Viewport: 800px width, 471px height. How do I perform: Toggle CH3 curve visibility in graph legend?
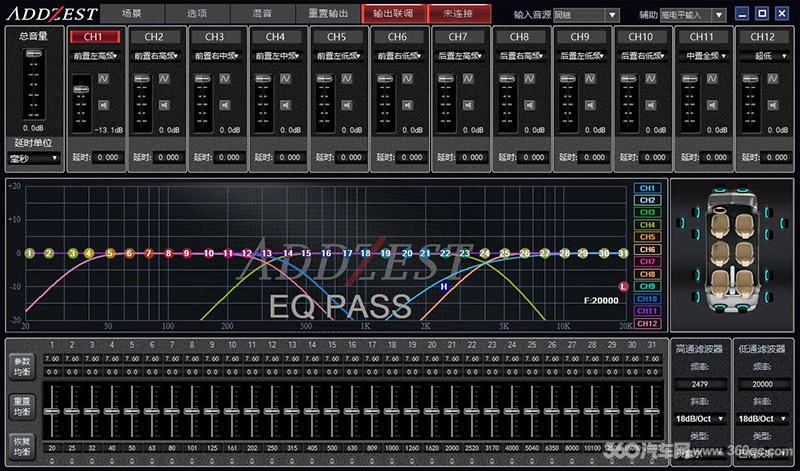coord(647,212)
